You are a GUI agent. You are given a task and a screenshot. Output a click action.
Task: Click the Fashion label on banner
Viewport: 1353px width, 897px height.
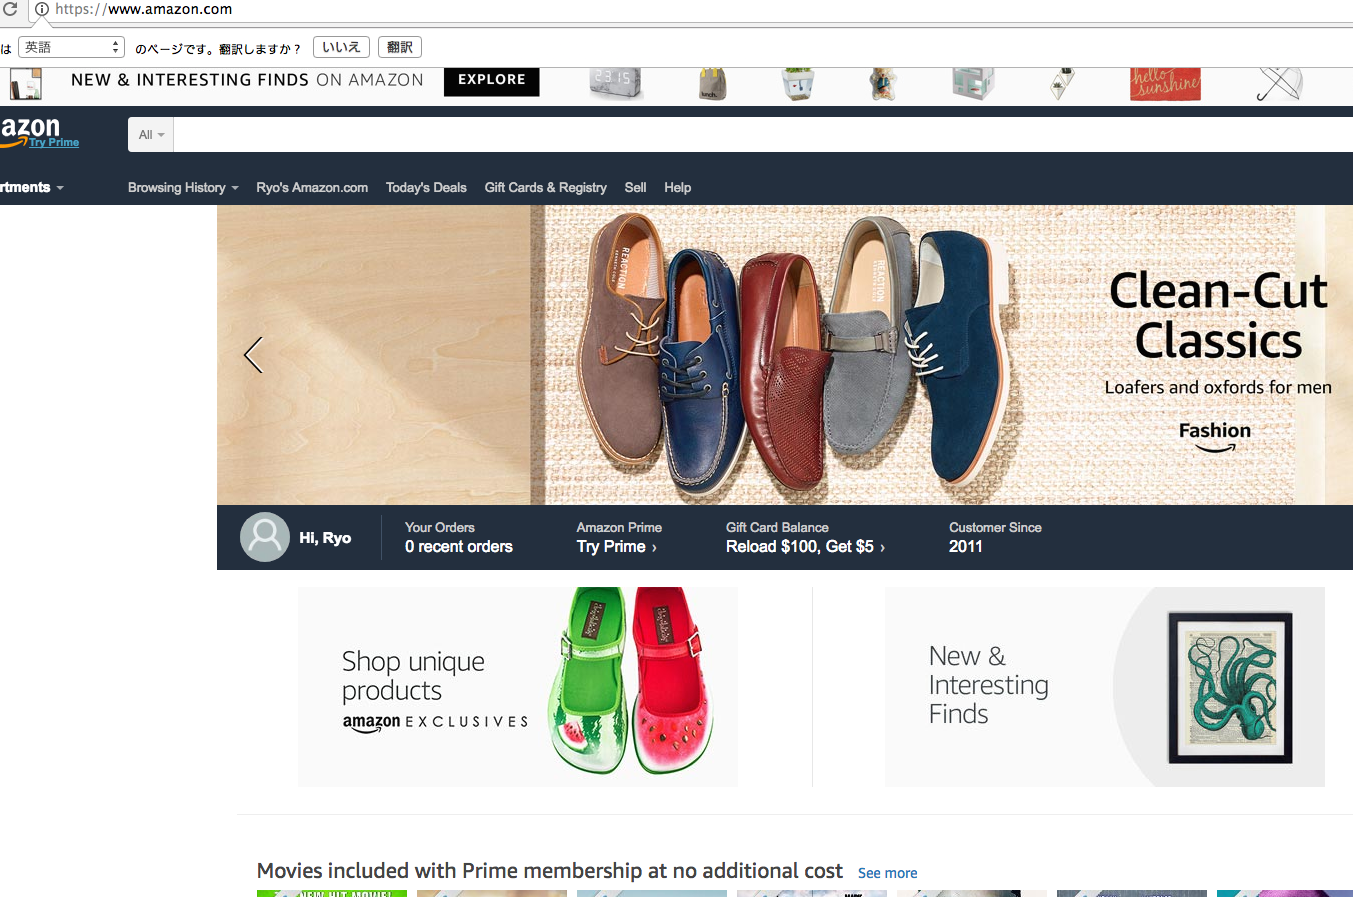1215,431
